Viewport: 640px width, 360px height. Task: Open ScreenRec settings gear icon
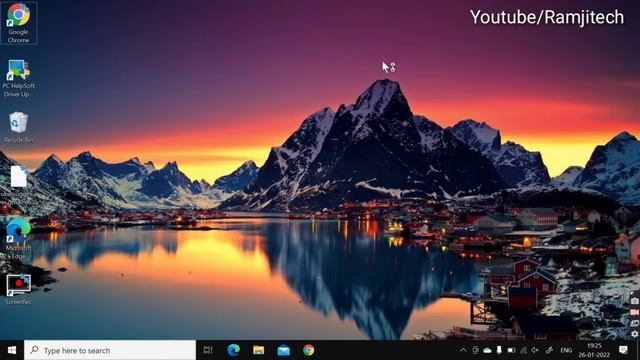point(634,334)
